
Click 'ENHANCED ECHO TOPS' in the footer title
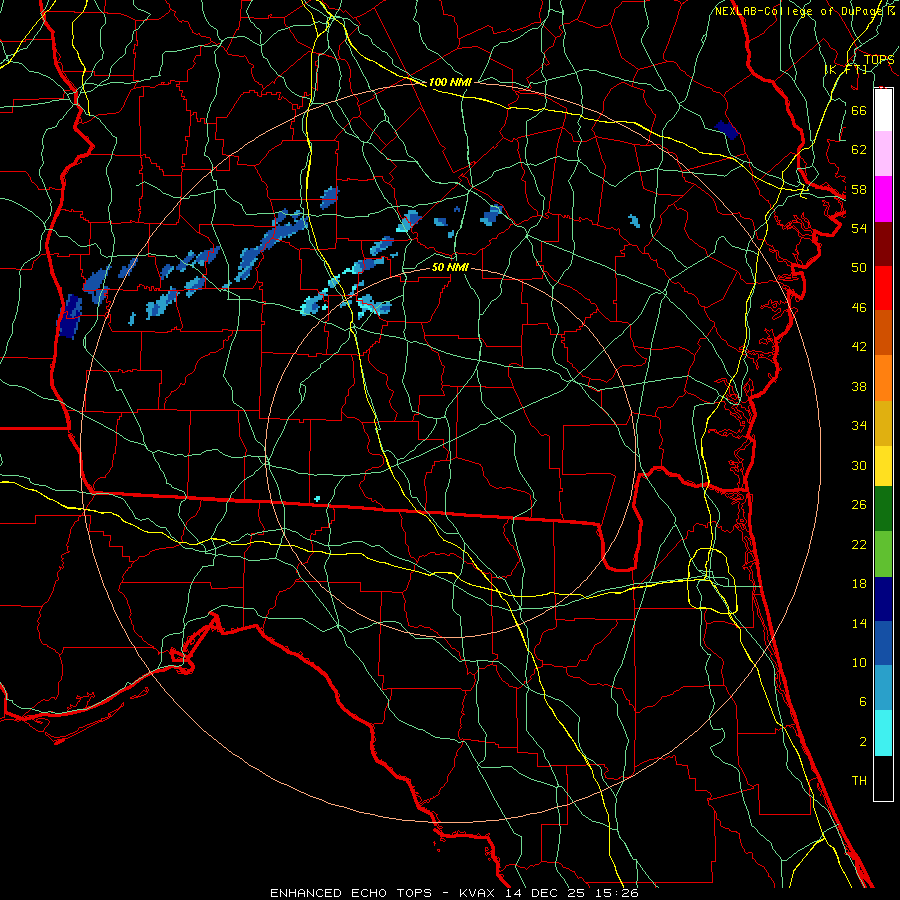pos(351,893)
